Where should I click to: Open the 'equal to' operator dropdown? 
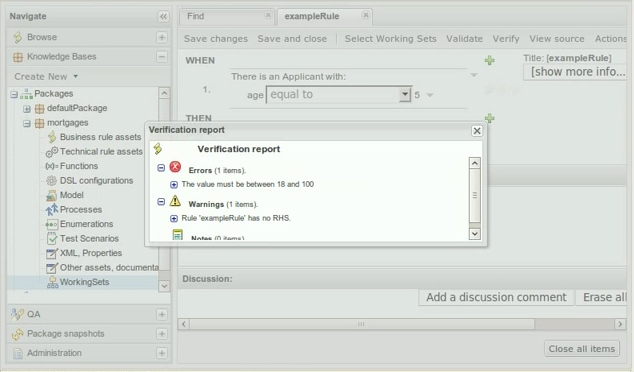pyautogui.click(x=404, y=95)
